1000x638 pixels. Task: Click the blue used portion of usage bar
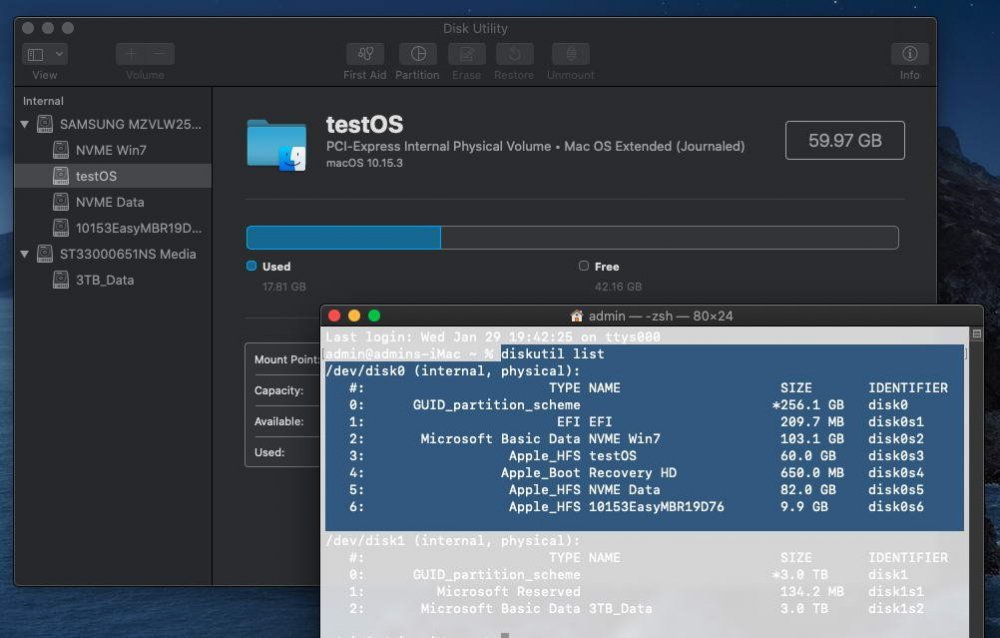tap(344, 237)
